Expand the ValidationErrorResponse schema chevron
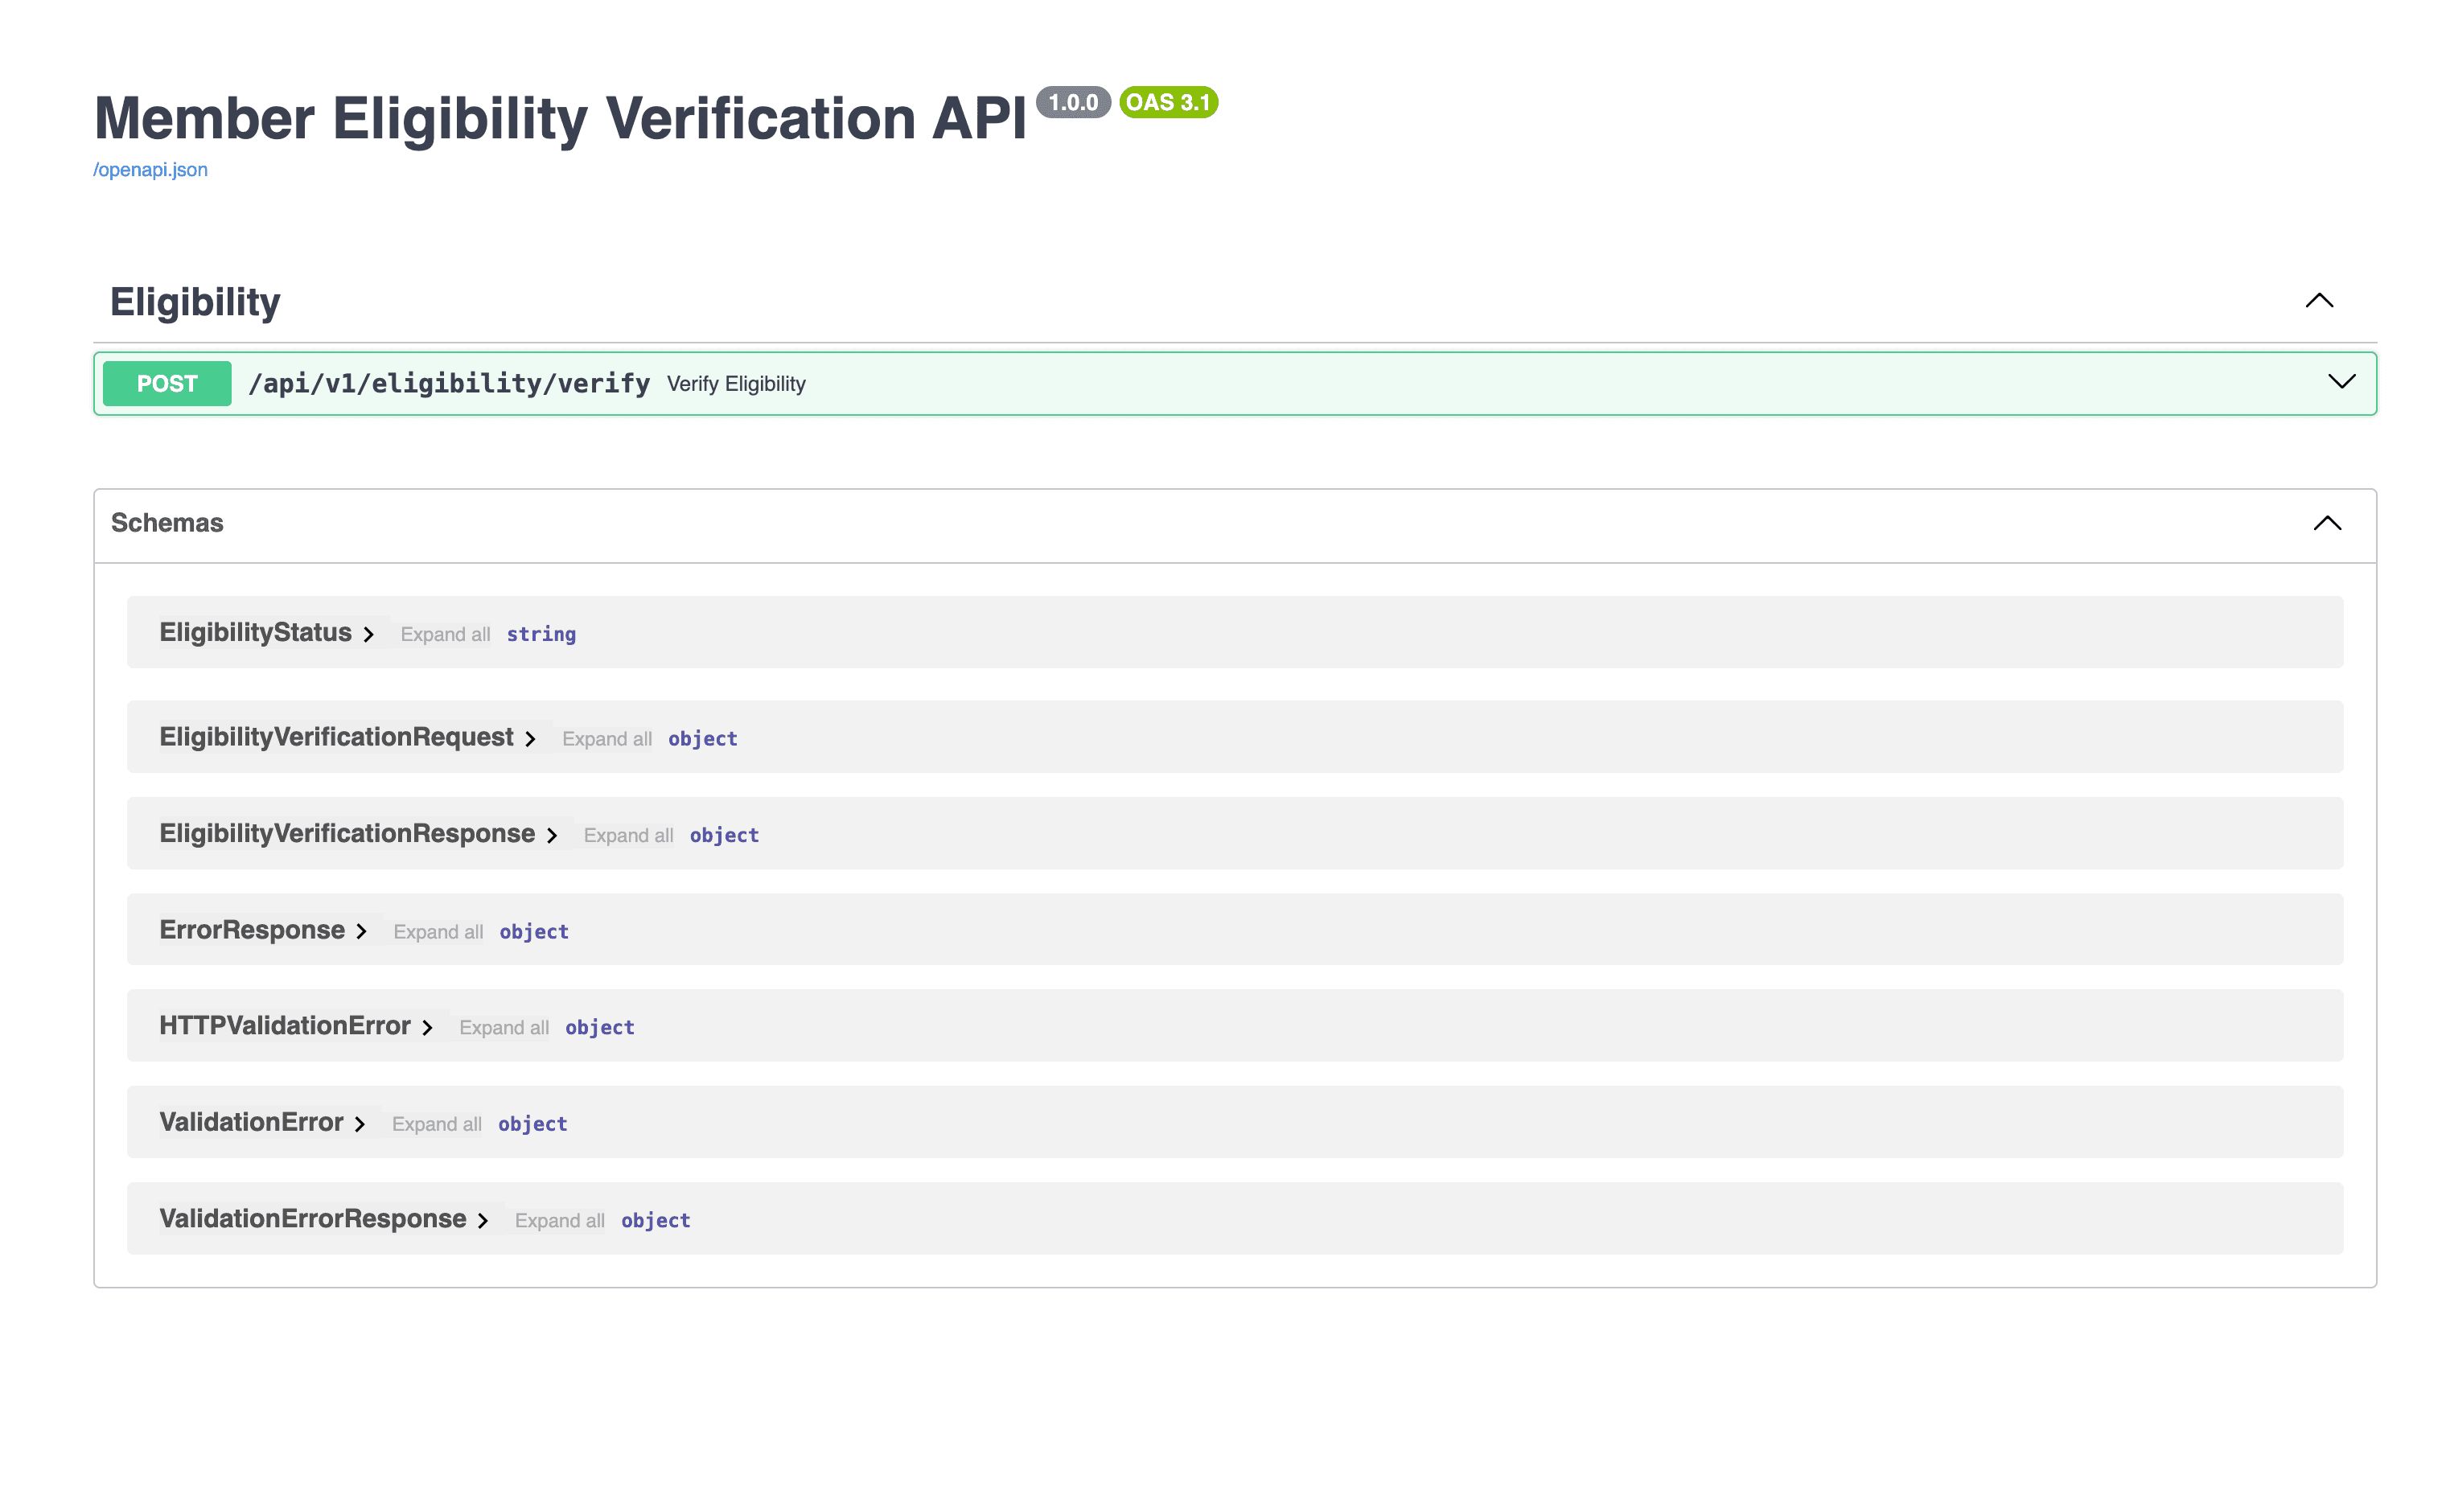 (482, 1221)
